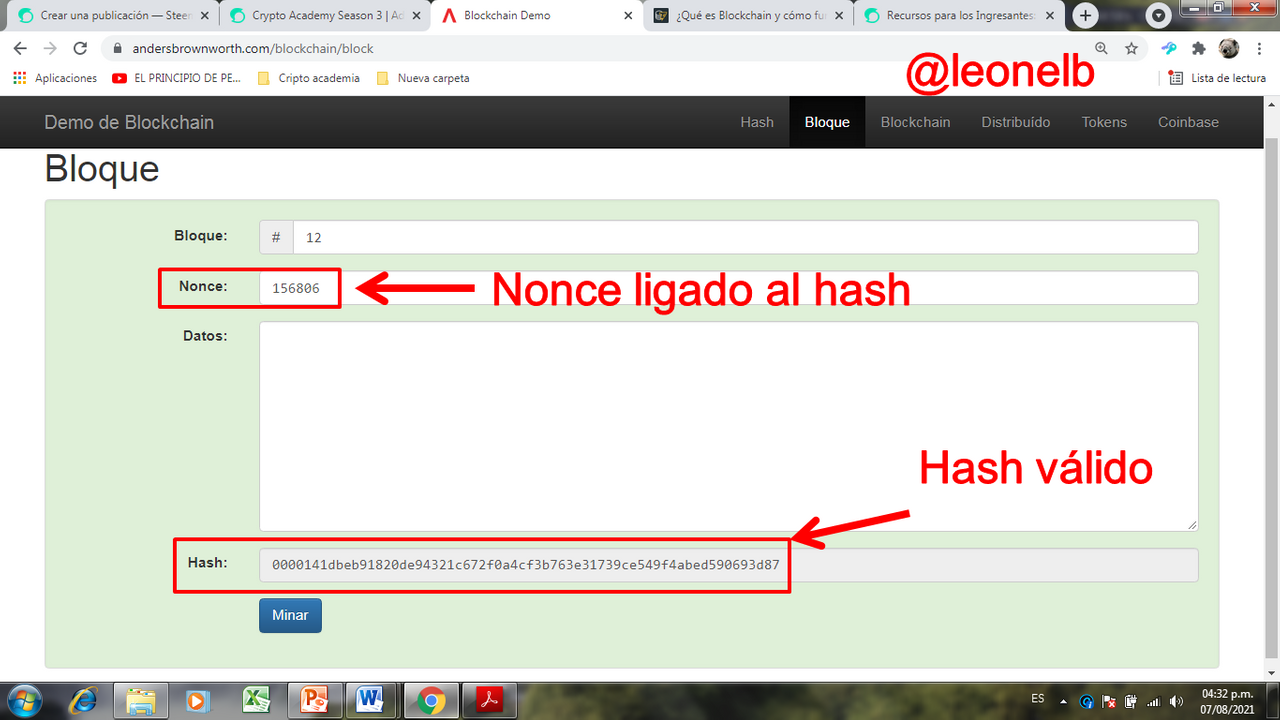Open Excel from the taskbar

point(256,699)
